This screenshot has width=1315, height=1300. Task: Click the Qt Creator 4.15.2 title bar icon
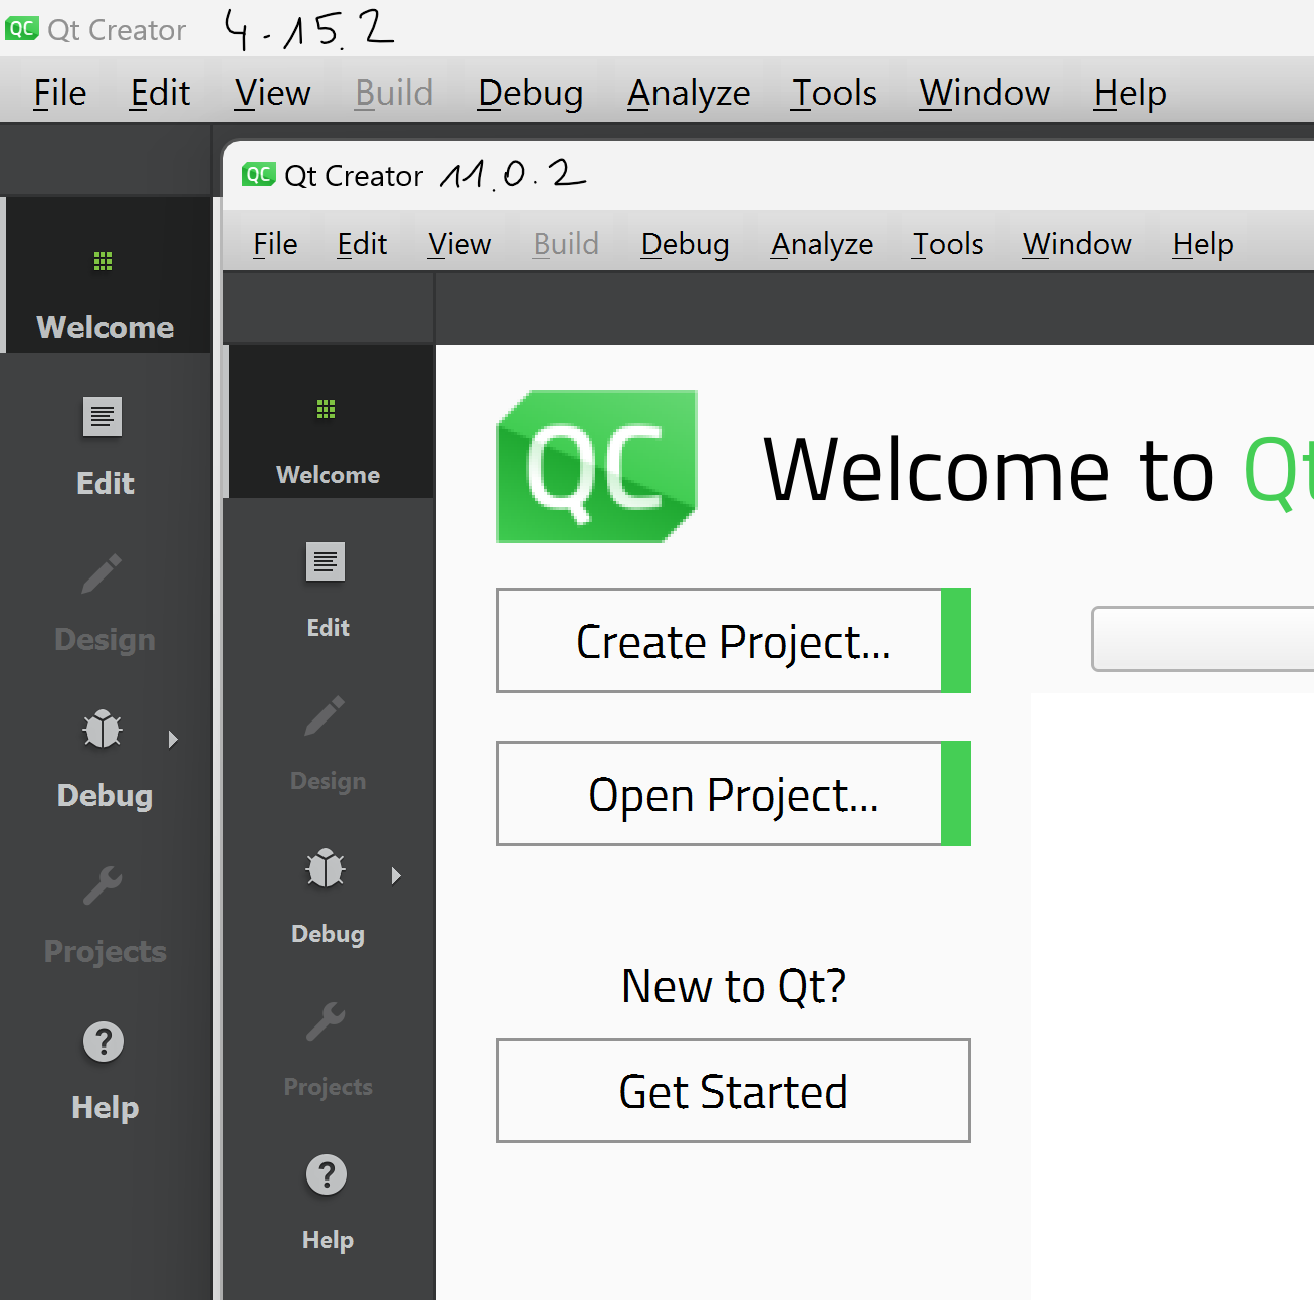[x=21, y=28]
